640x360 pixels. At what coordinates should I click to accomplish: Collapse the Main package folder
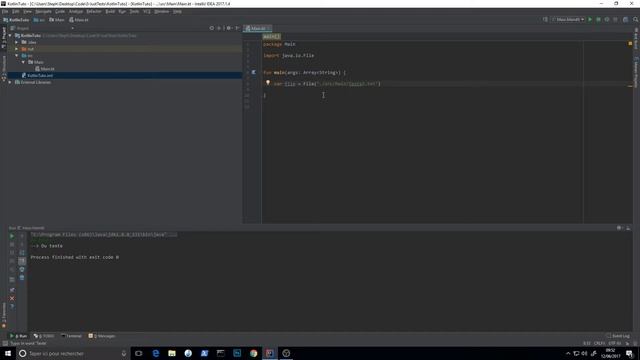[x=23, y=62]
